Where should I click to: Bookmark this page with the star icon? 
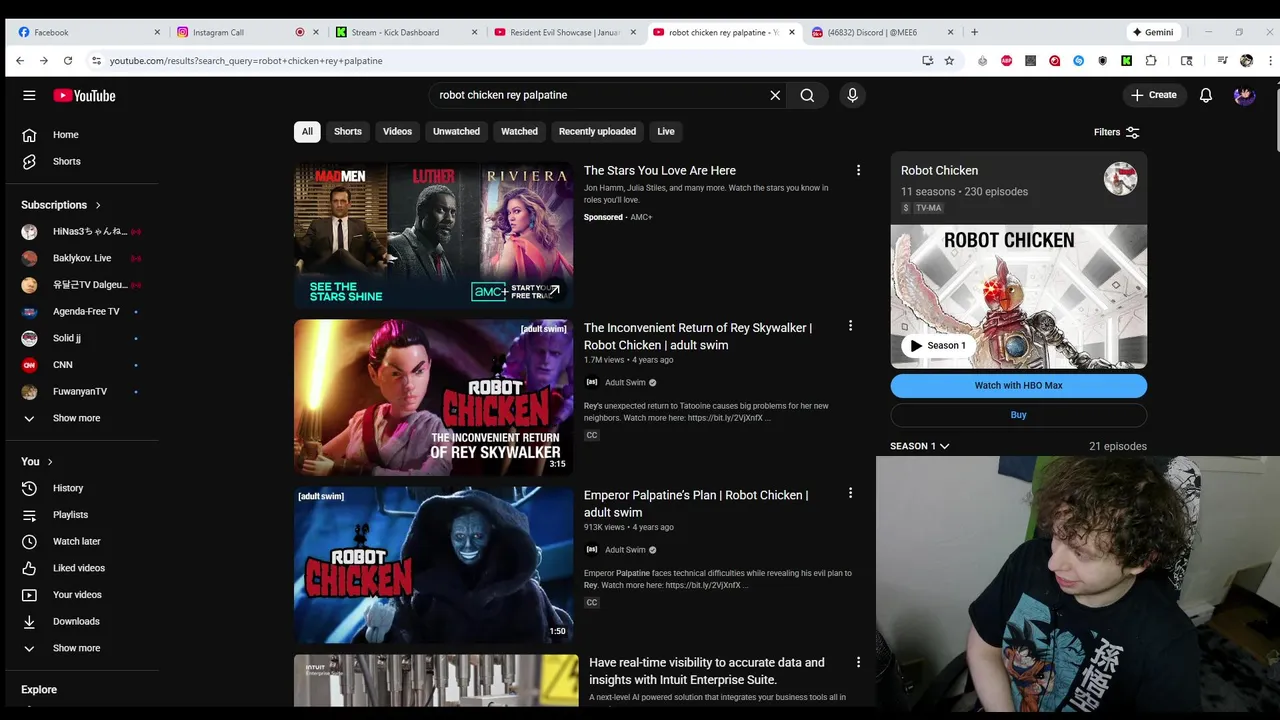click(949, 61)
